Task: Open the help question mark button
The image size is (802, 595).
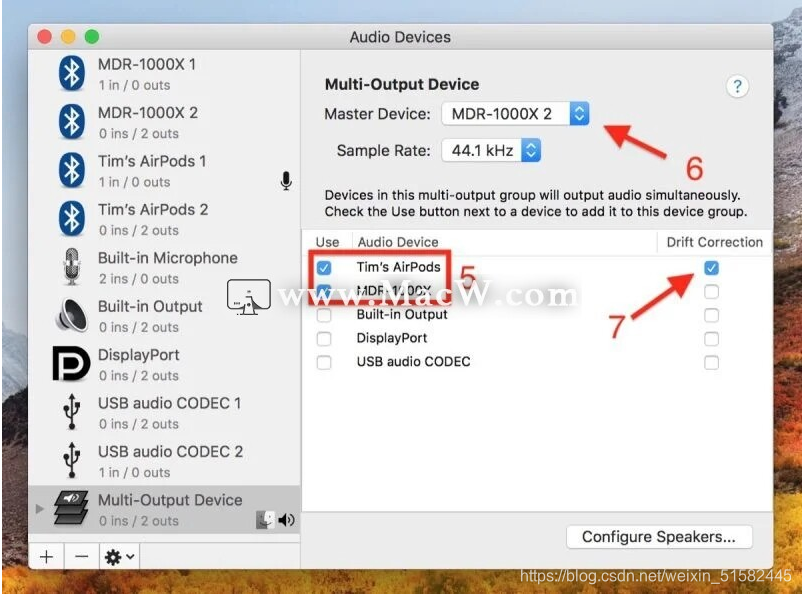Action: 737,86
